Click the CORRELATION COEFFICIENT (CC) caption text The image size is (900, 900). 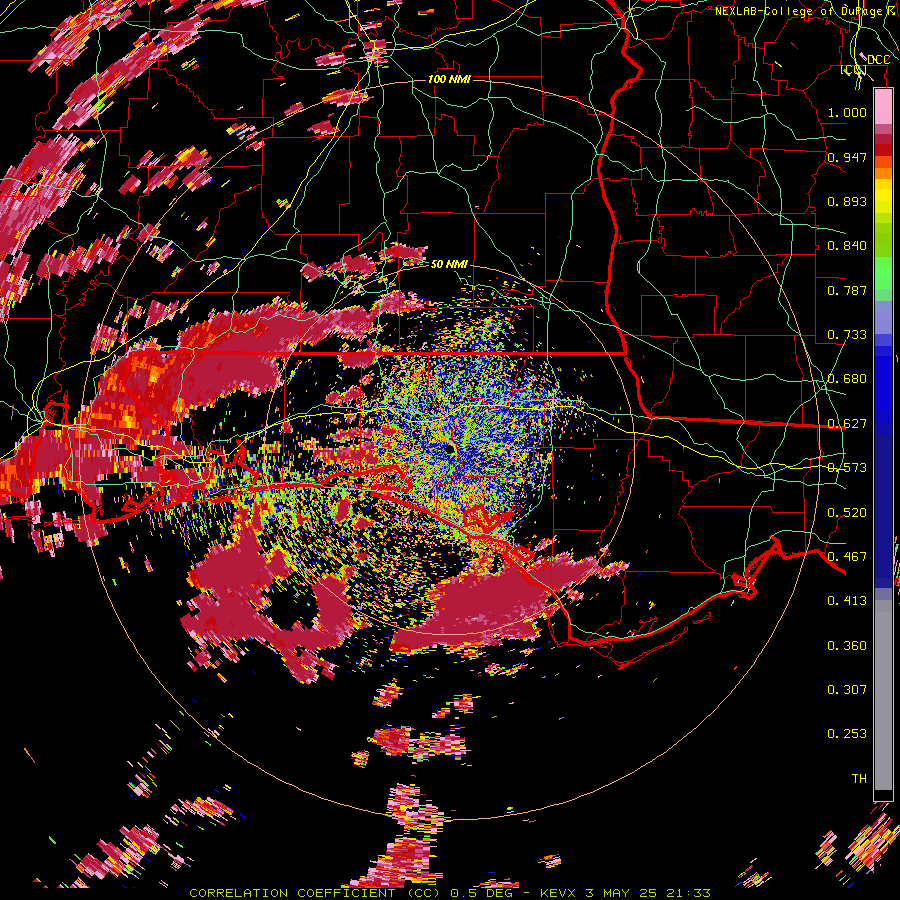315,893
